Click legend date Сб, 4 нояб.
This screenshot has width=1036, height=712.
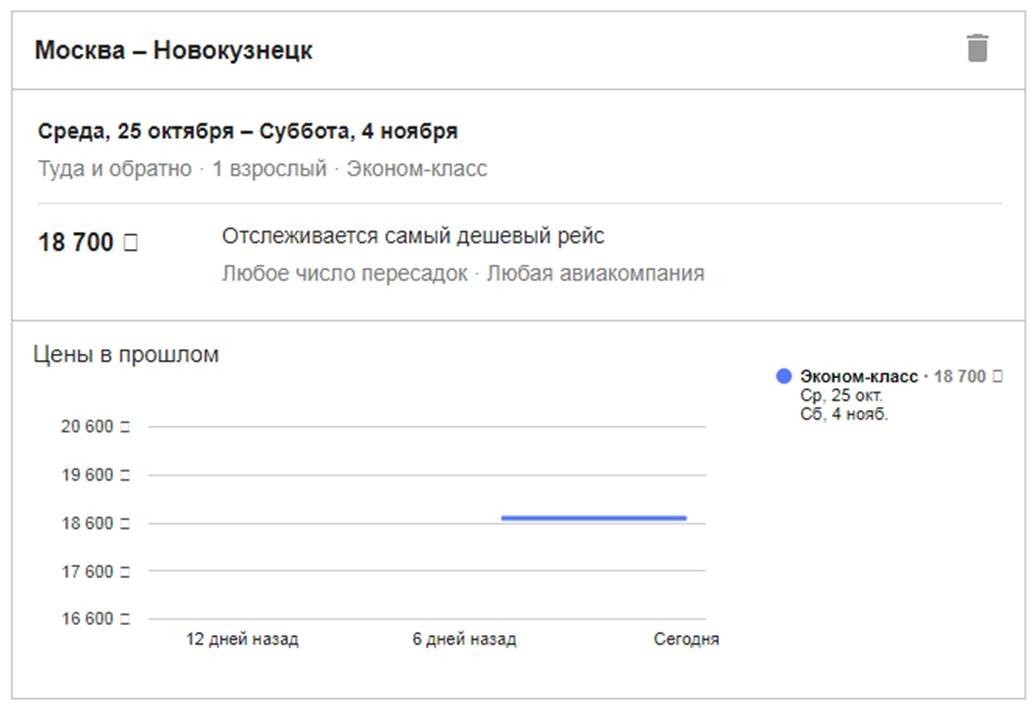pos(844,414)
